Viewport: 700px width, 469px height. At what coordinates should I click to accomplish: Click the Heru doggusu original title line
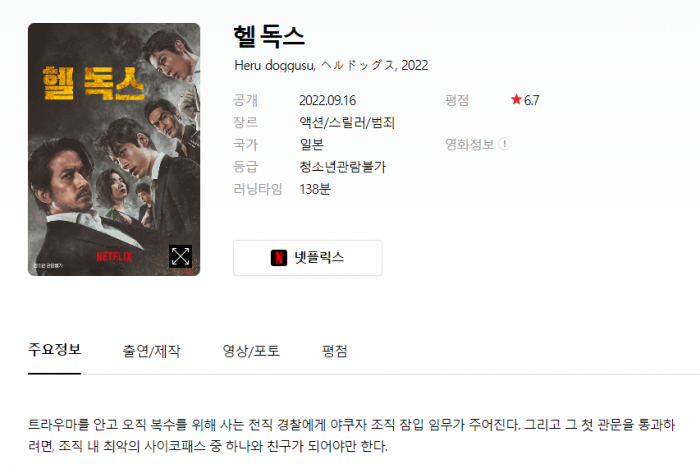[x=331, y=66]
